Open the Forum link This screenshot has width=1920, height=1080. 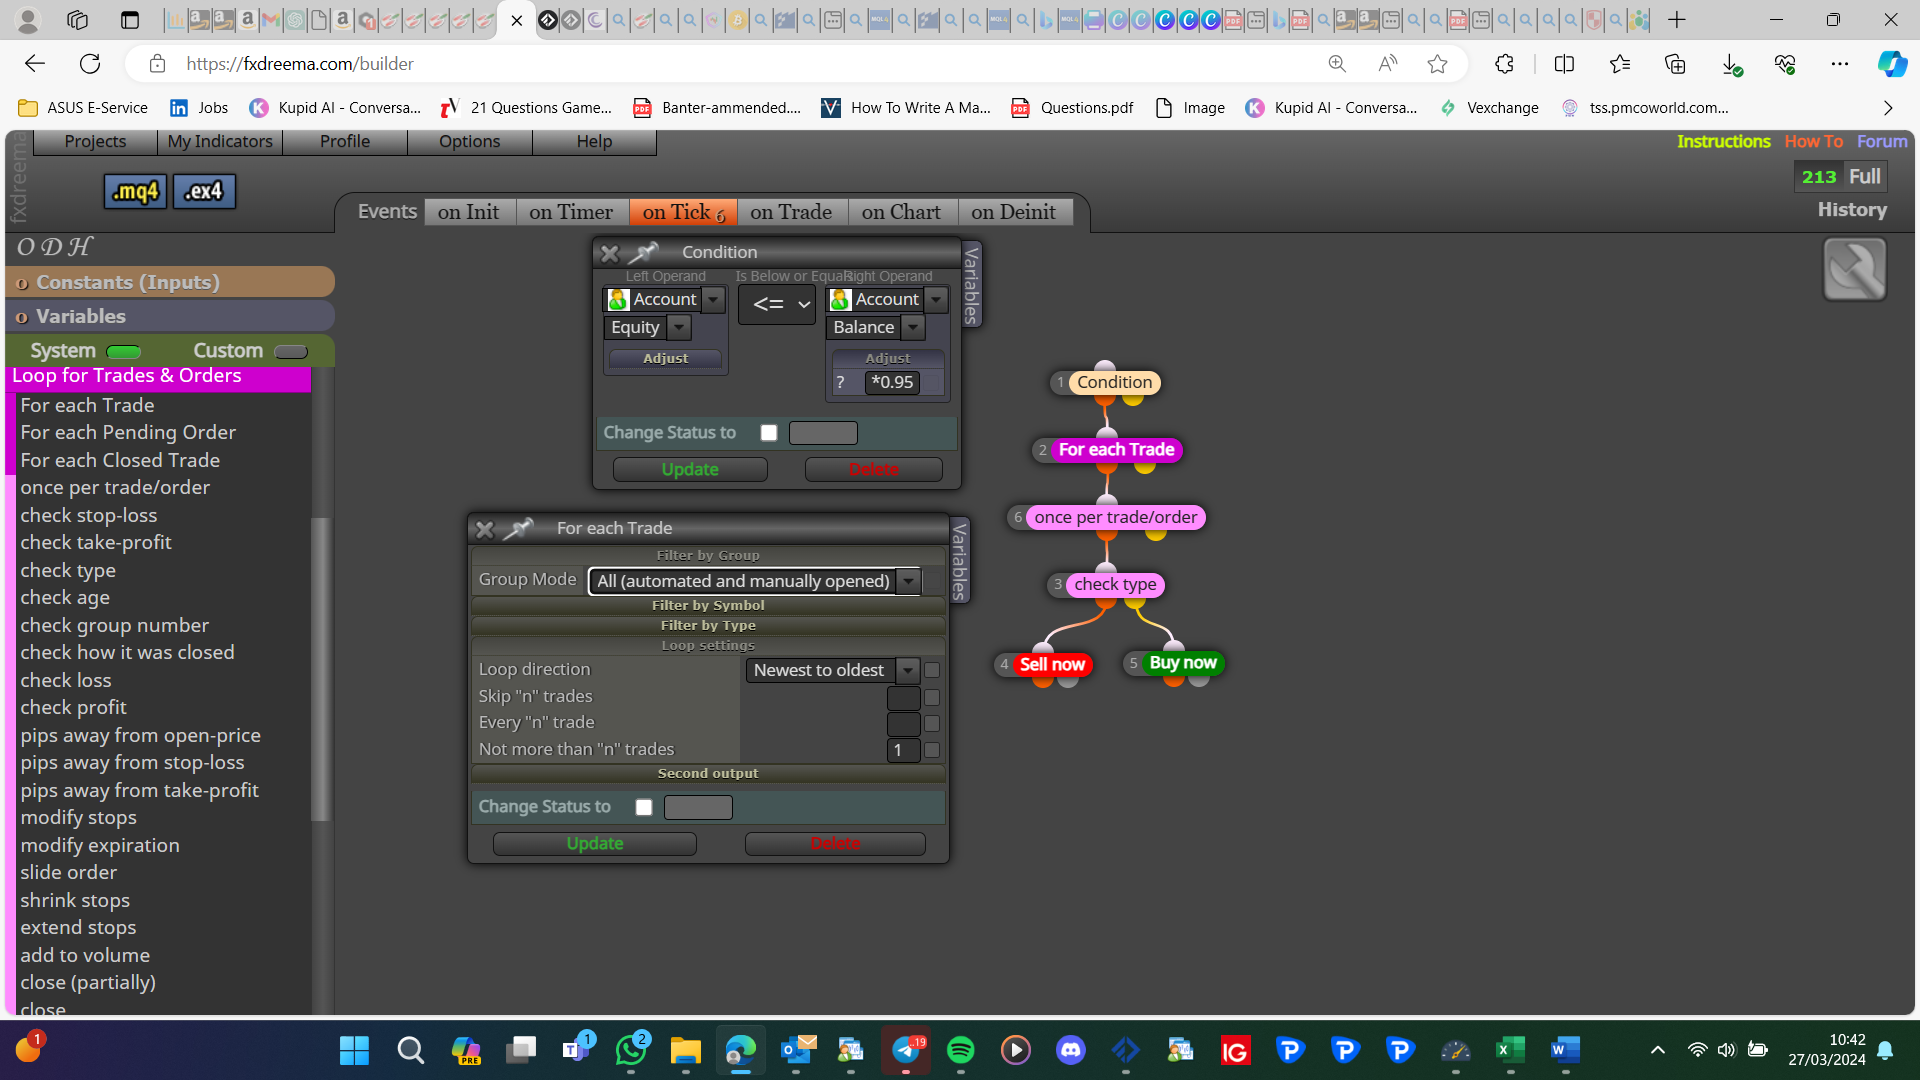1881,142
